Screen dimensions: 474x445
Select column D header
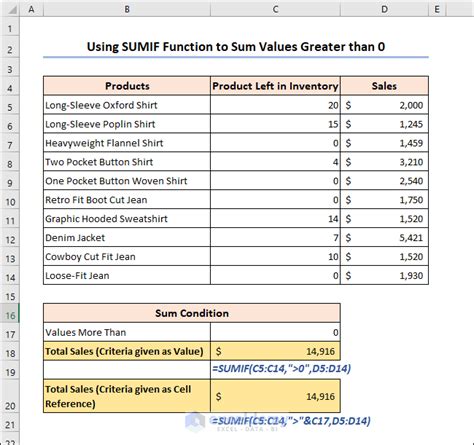coord(384,9)
